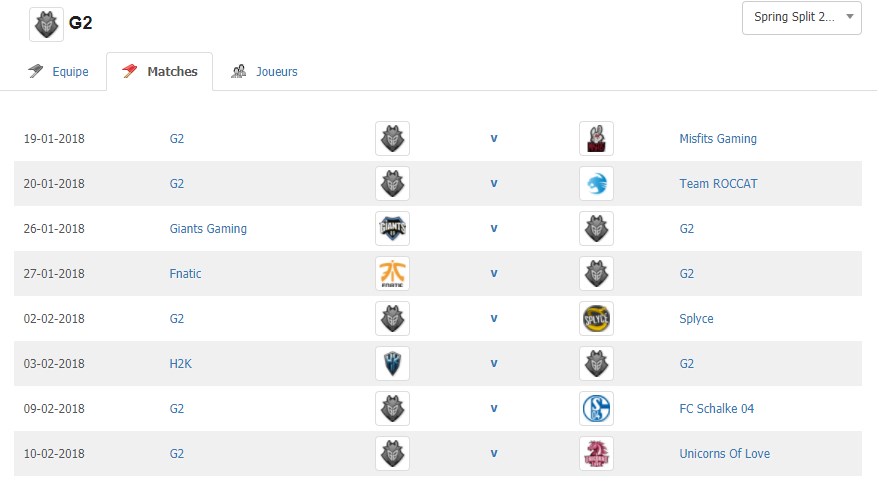Click the Unicorns Of Love logo

[596, 454]
